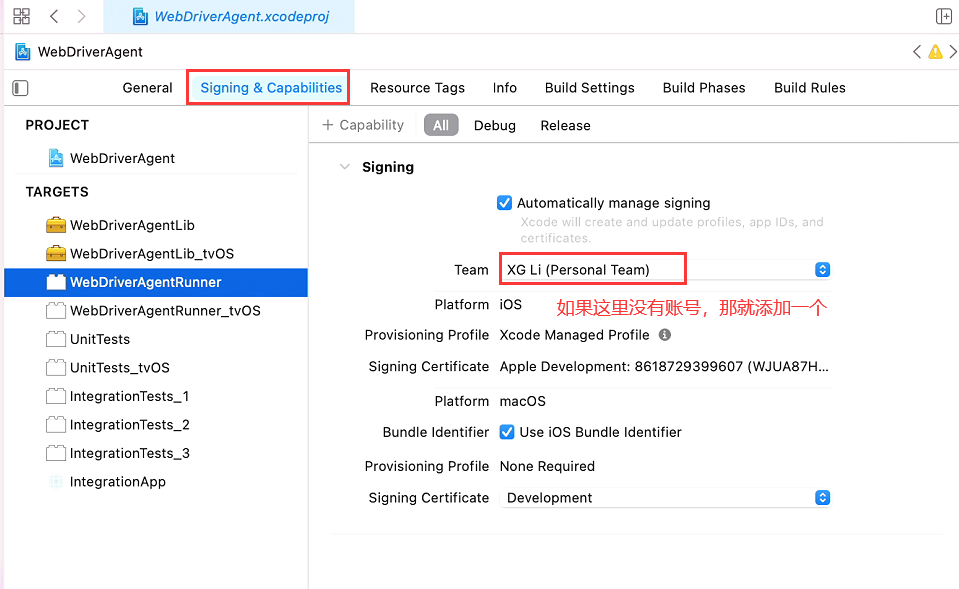Select the UnitTests_tvOS target

tap(156, 367)
